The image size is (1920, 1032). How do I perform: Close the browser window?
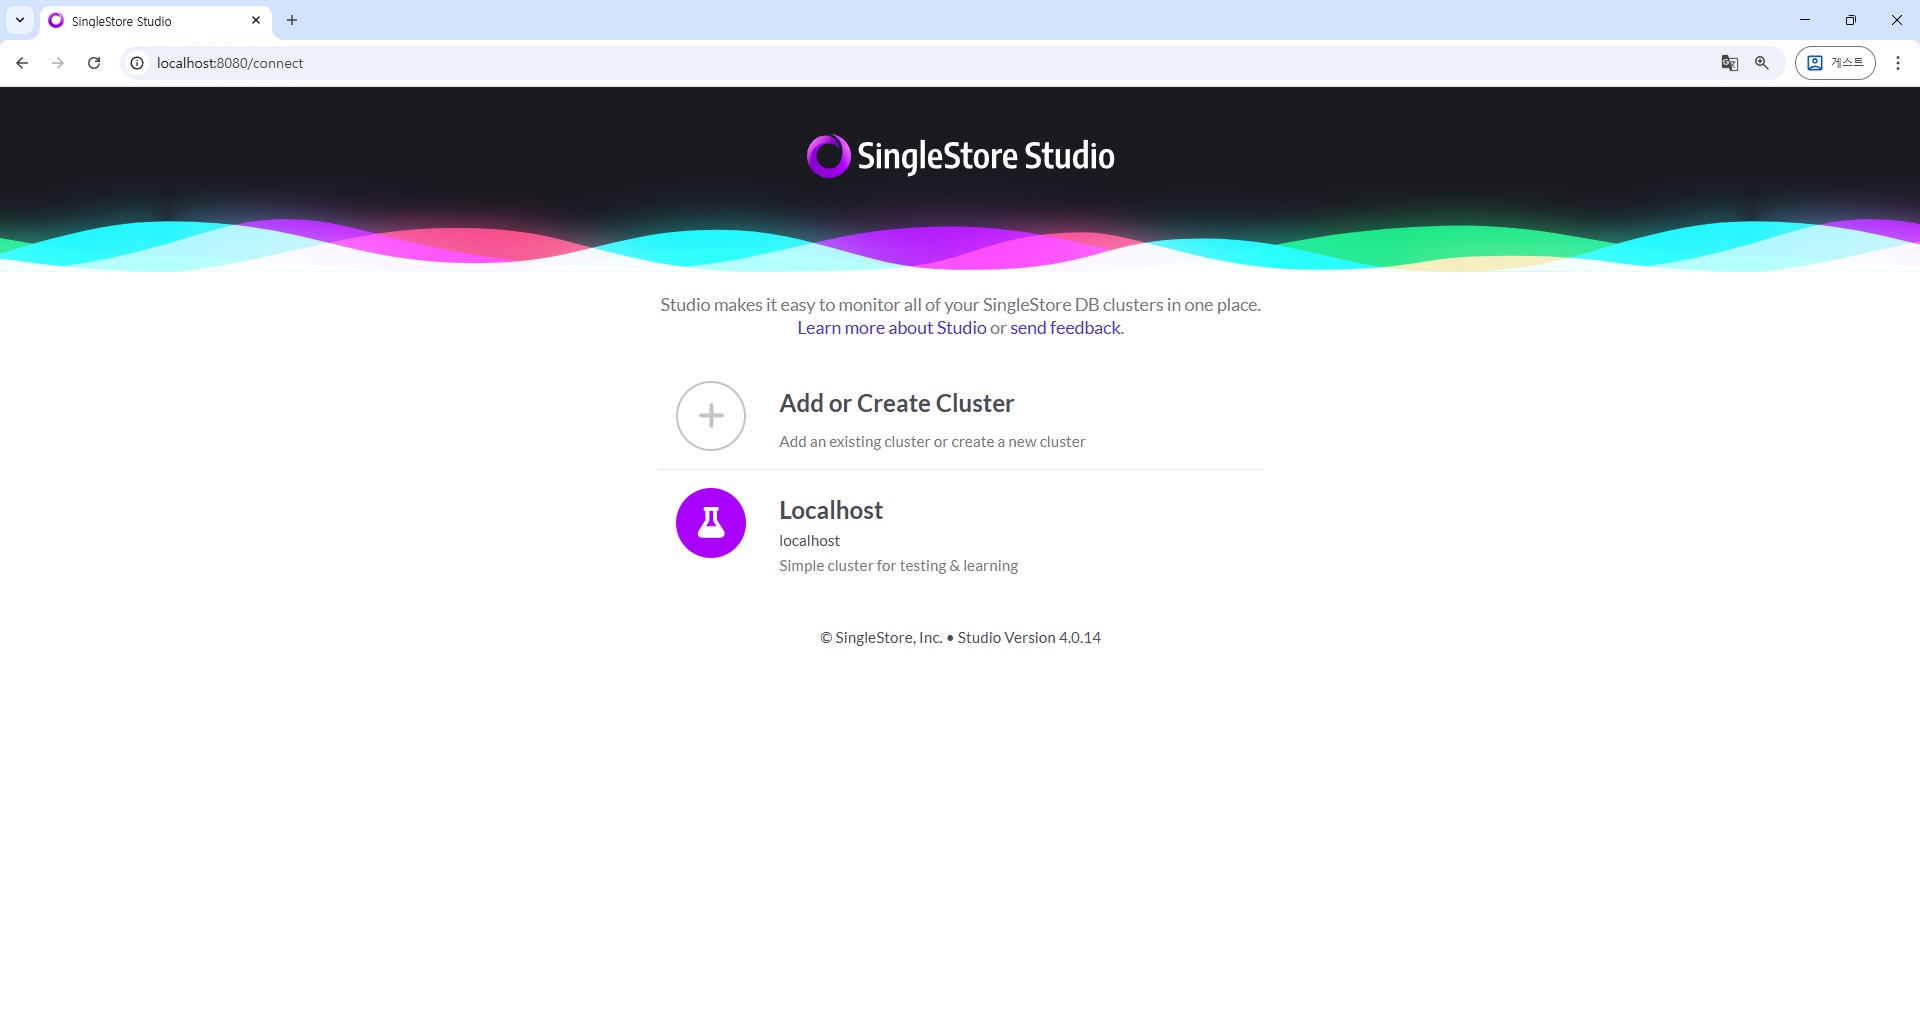(x=1897, y=20)
